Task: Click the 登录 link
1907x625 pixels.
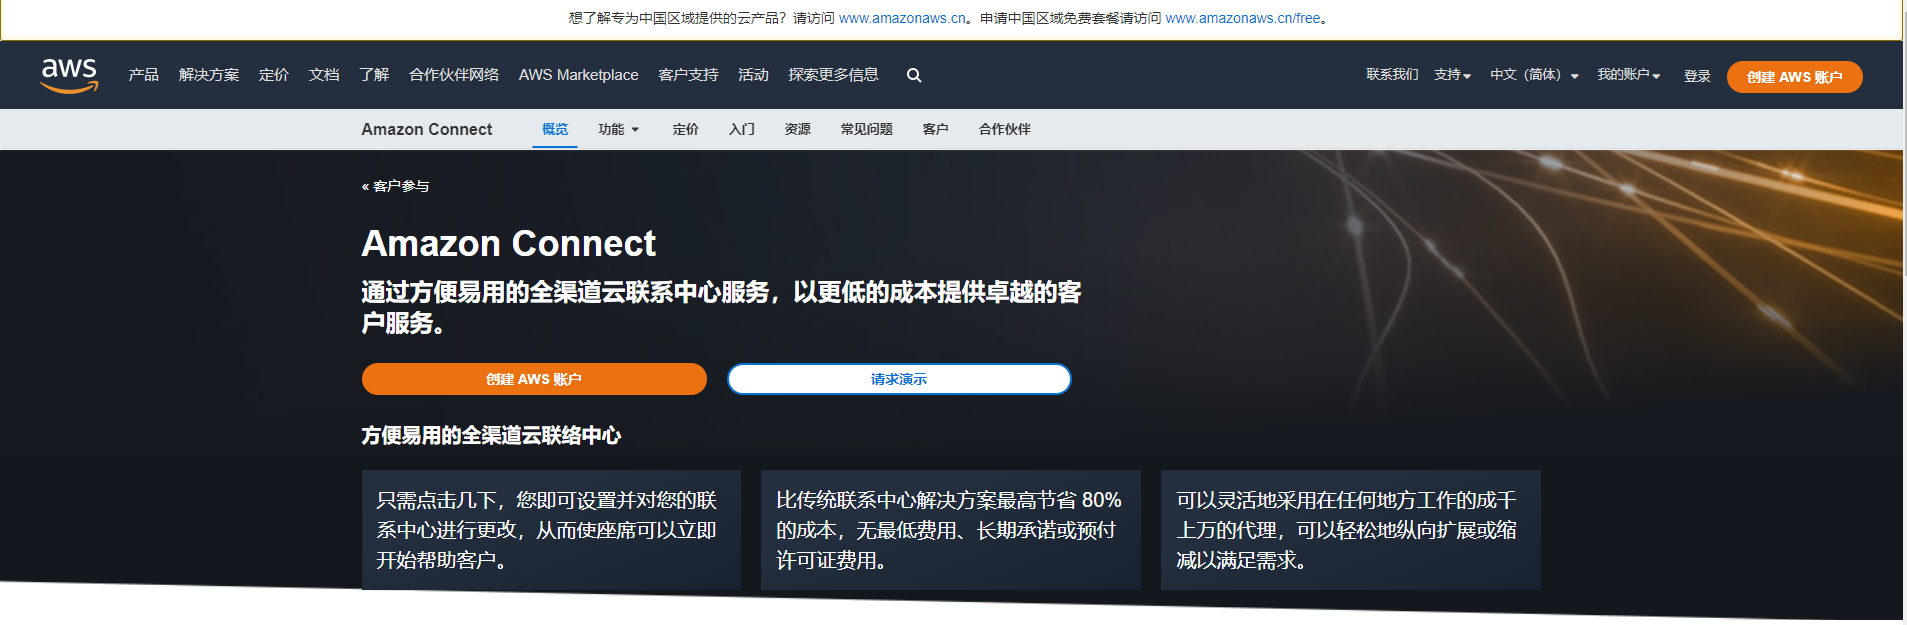Action: click(1697, 76)
